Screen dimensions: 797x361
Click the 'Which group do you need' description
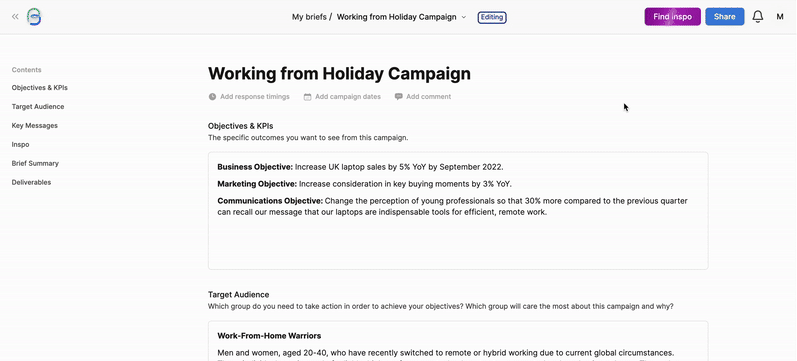(x=441, y=306)
